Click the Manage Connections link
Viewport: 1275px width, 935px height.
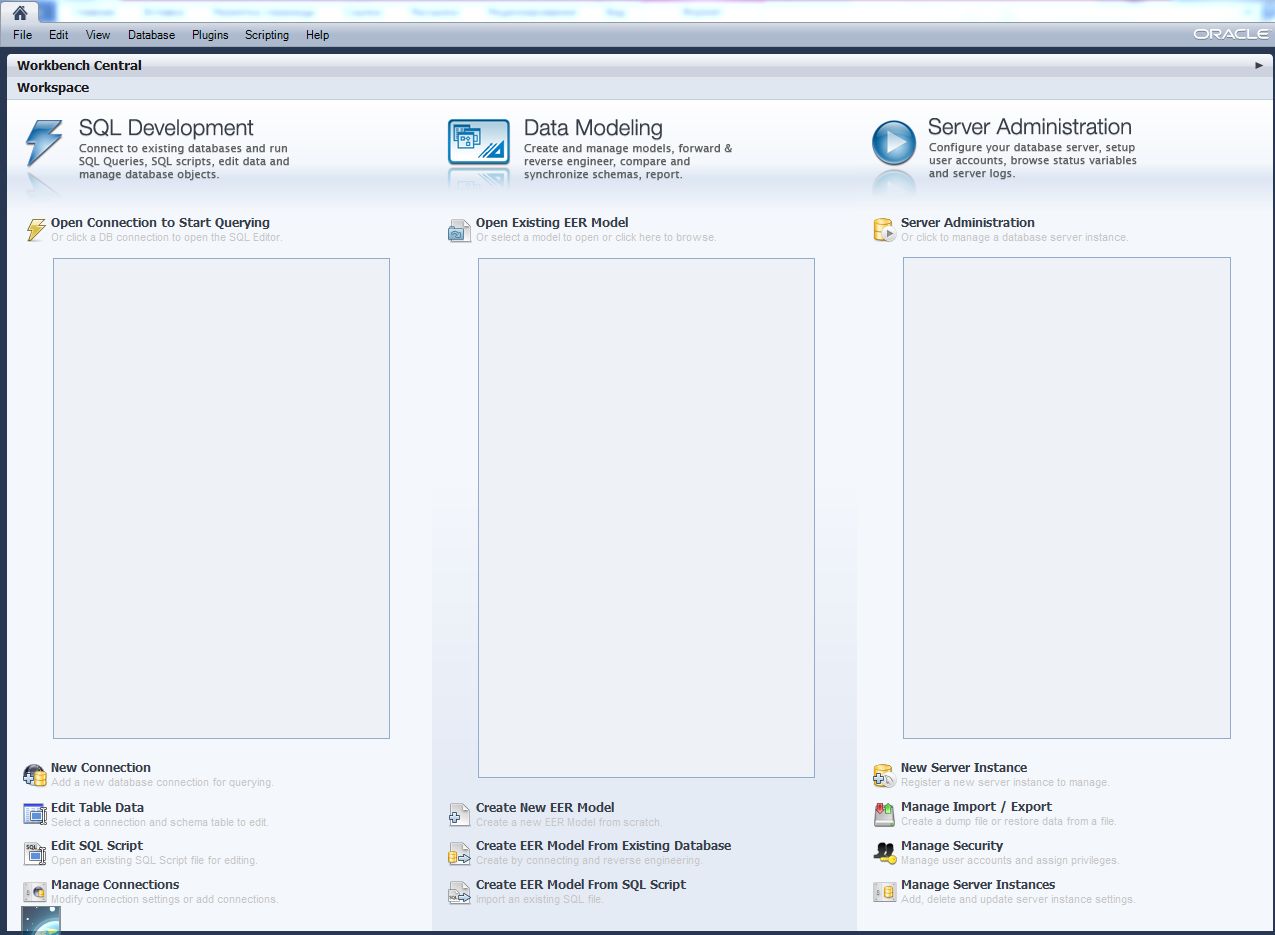(x=115, y=885)
